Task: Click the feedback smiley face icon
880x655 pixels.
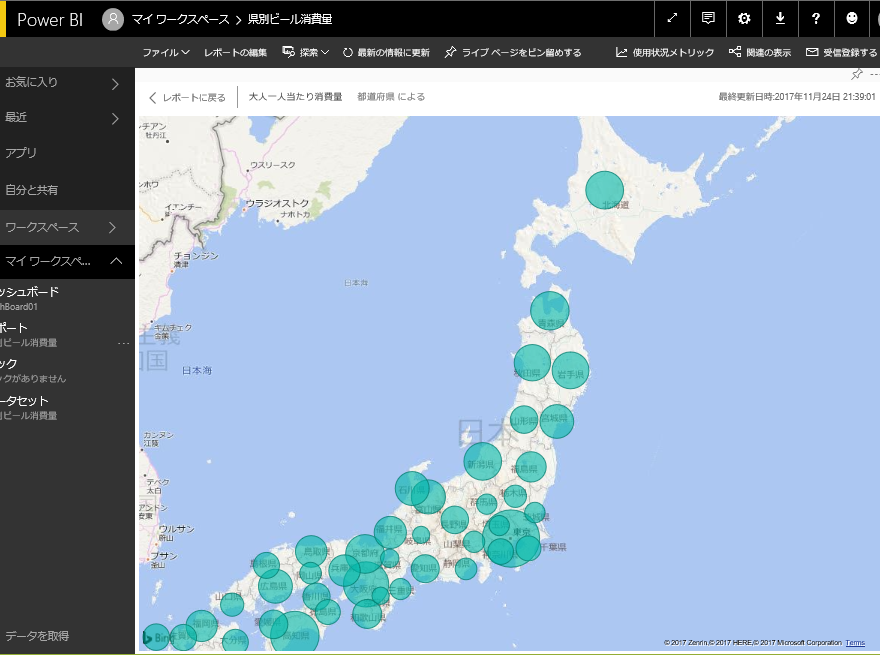Action: 852,18
